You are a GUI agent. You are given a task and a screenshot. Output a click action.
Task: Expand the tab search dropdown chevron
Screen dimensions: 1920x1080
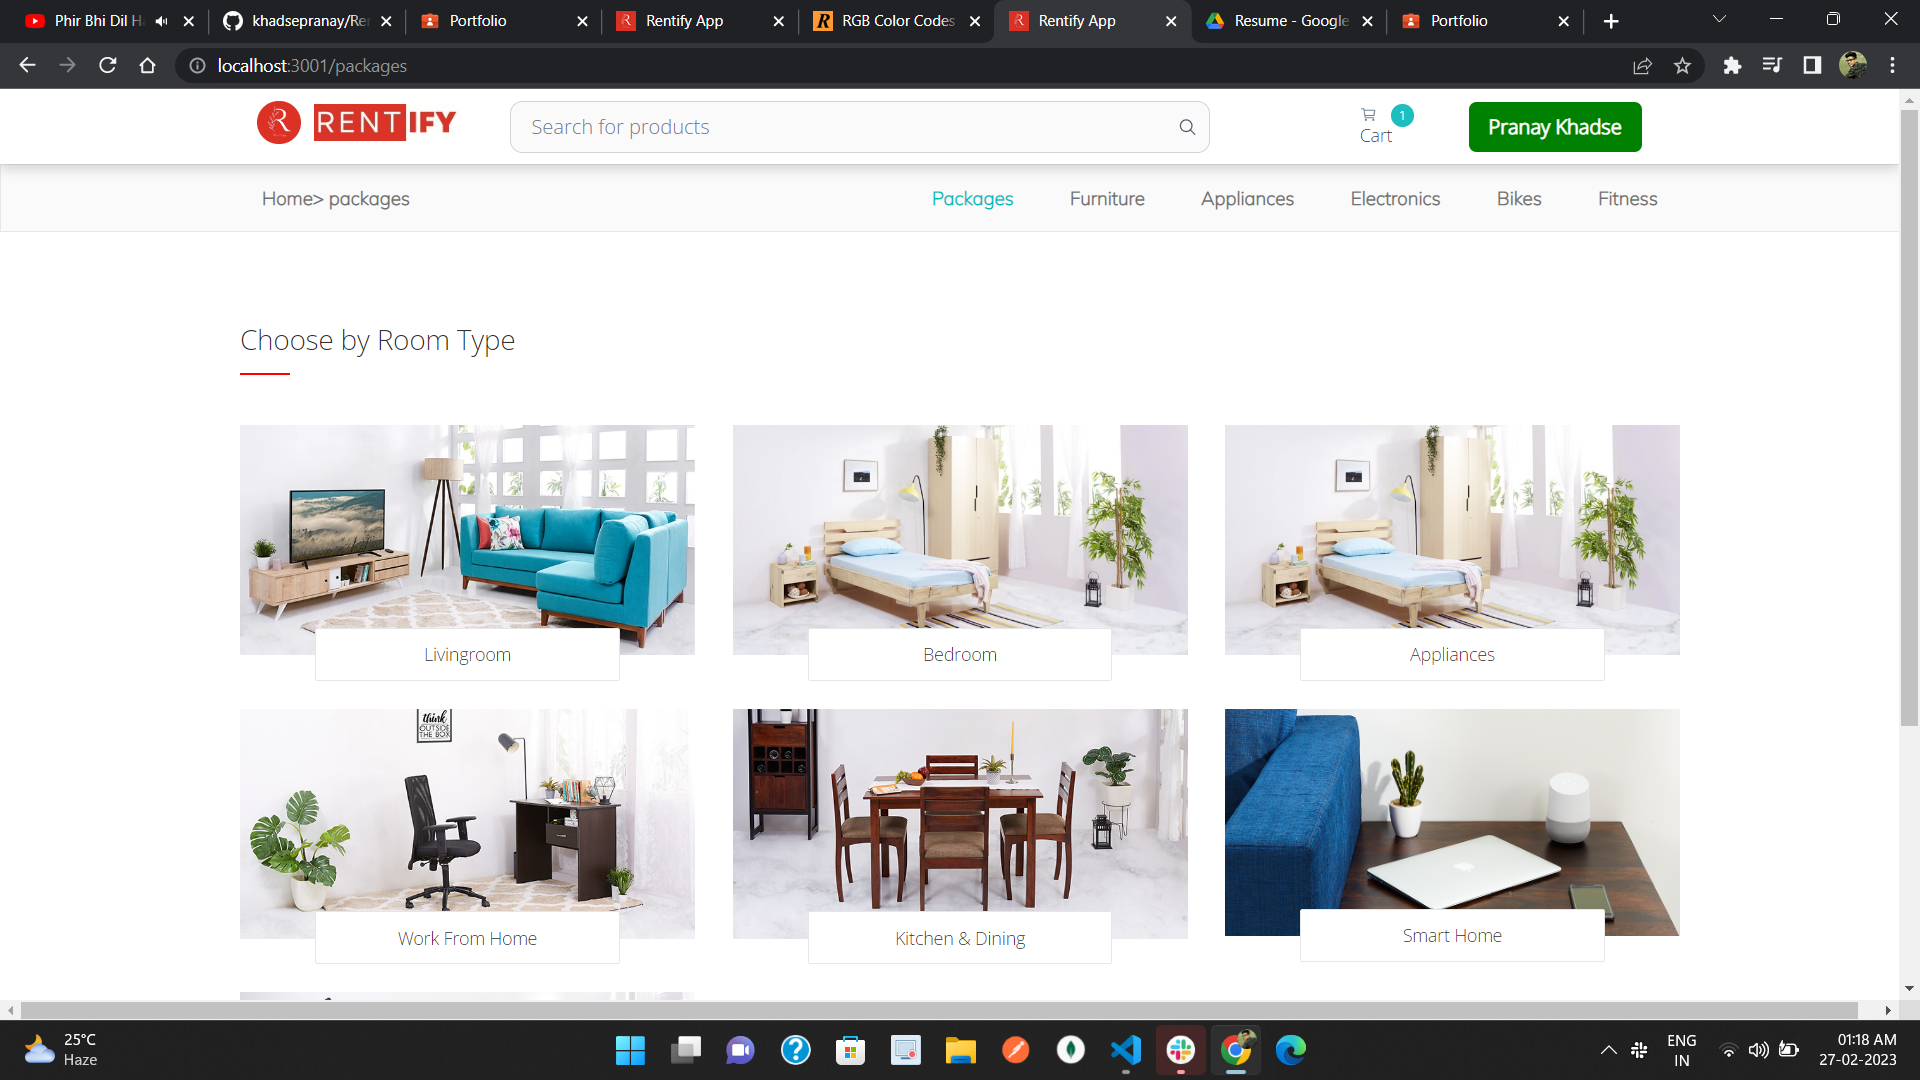point(1719,20)
